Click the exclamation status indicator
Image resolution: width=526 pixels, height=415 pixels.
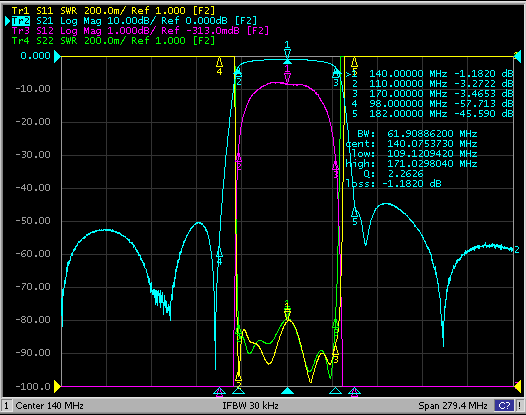[519, 405]
